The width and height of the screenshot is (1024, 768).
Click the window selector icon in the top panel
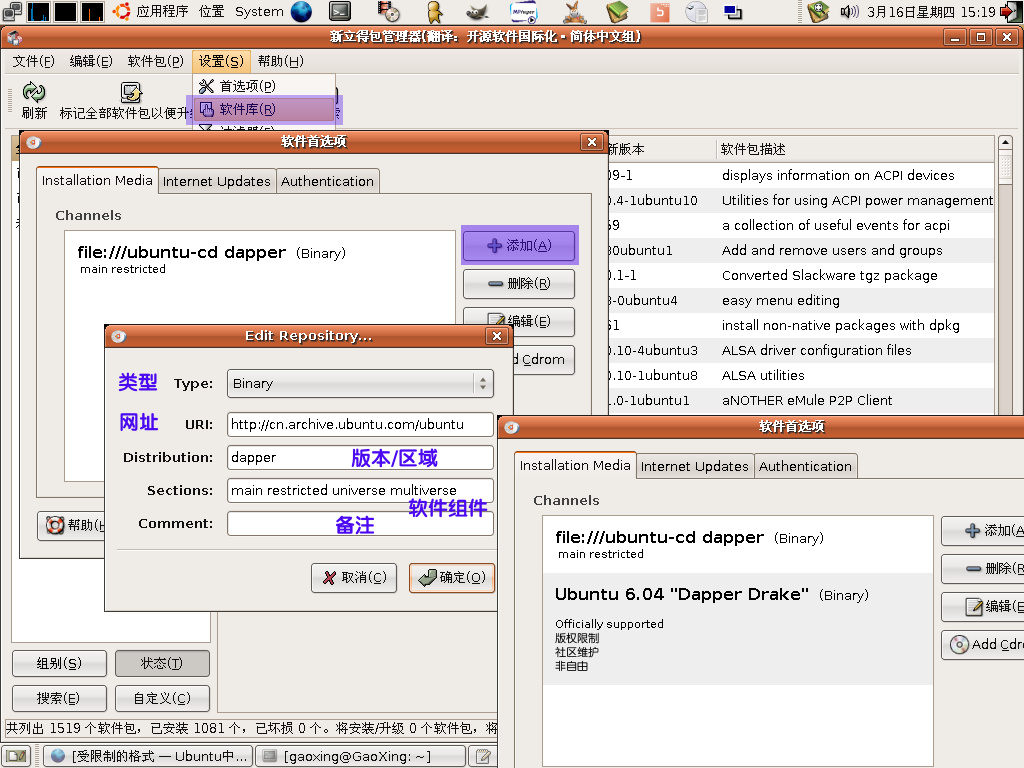12,11
